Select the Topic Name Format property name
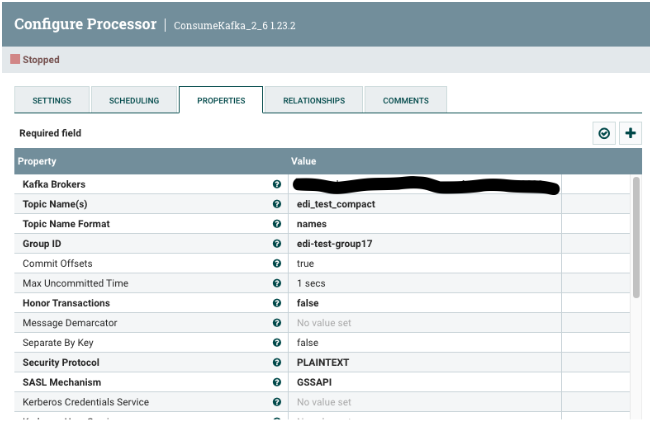Image resolution: width=650 pixels, height=427 pixels. [66, 224]
